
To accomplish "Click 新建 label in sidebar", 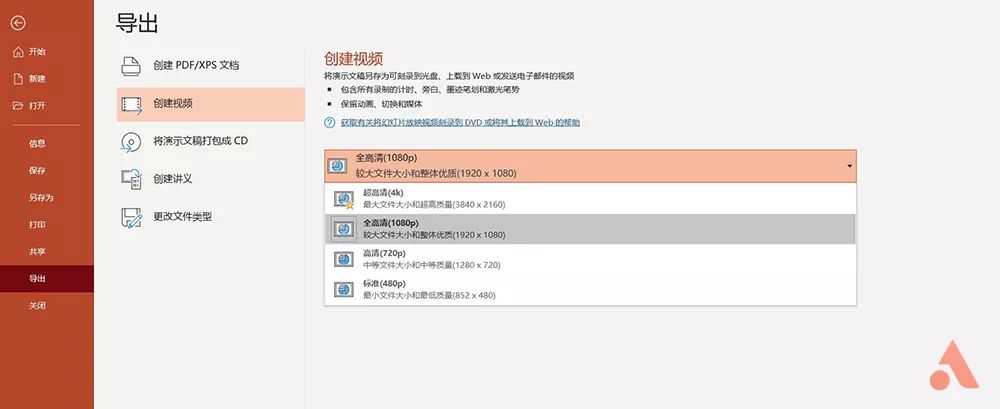I will [x=37, y=78].
